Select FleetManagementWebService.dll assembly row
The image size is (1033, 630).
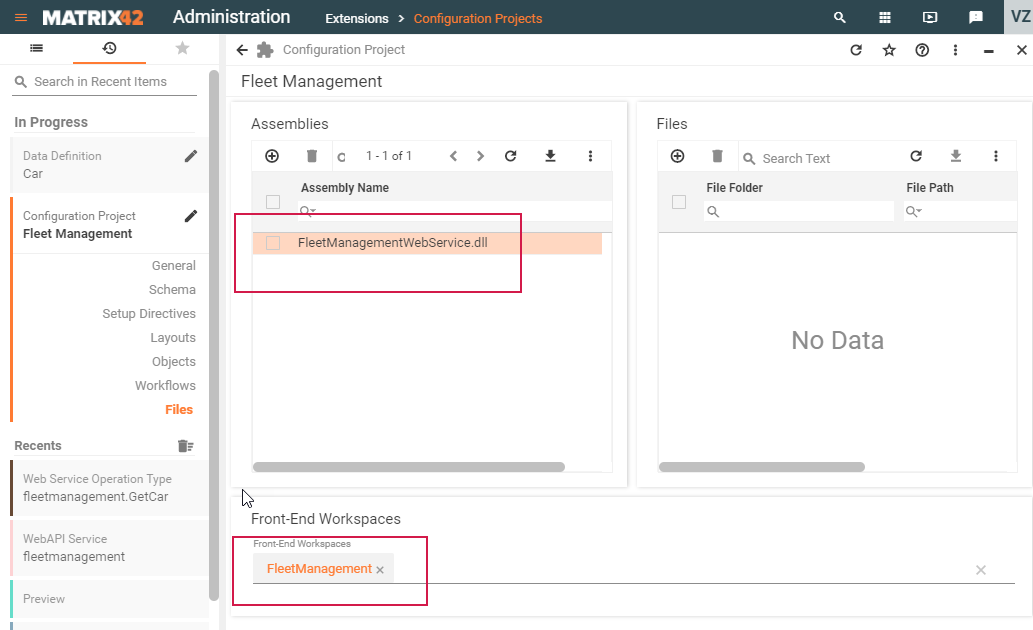point(427,243)
